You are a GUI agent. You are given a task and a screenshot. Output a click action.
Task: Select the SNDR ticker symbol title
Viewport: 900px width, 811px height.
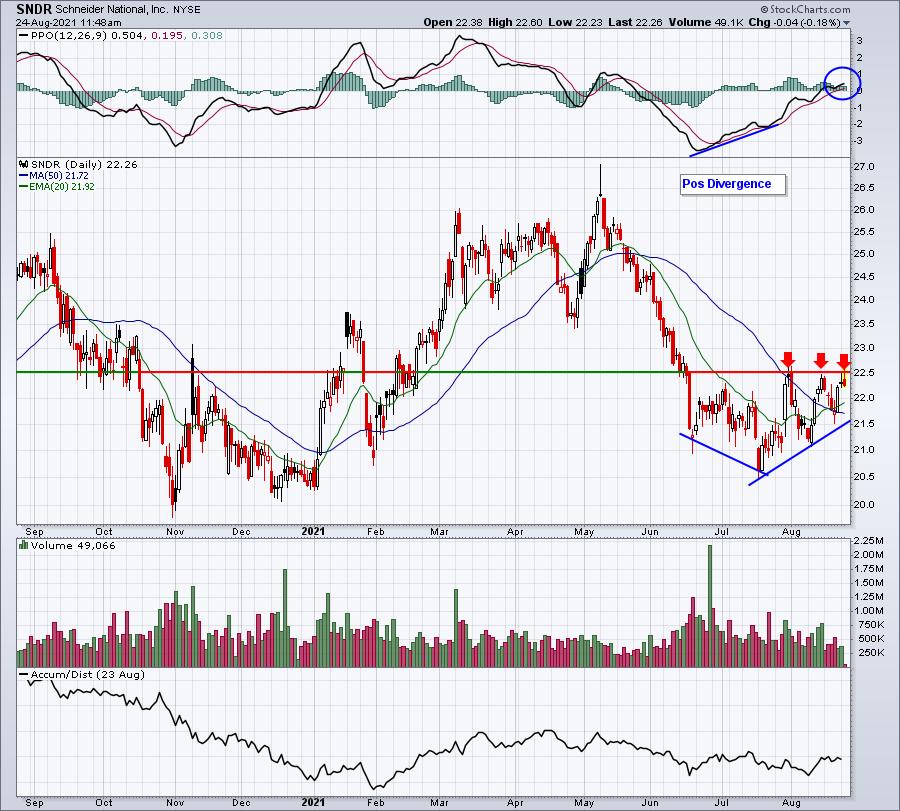pos(34,9)
